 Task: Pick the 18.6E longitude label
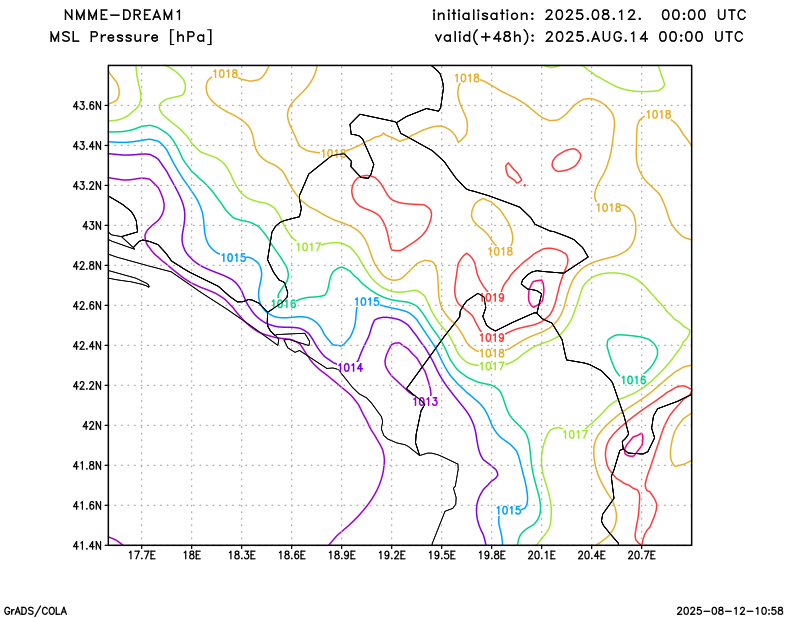tap(291, 555)
